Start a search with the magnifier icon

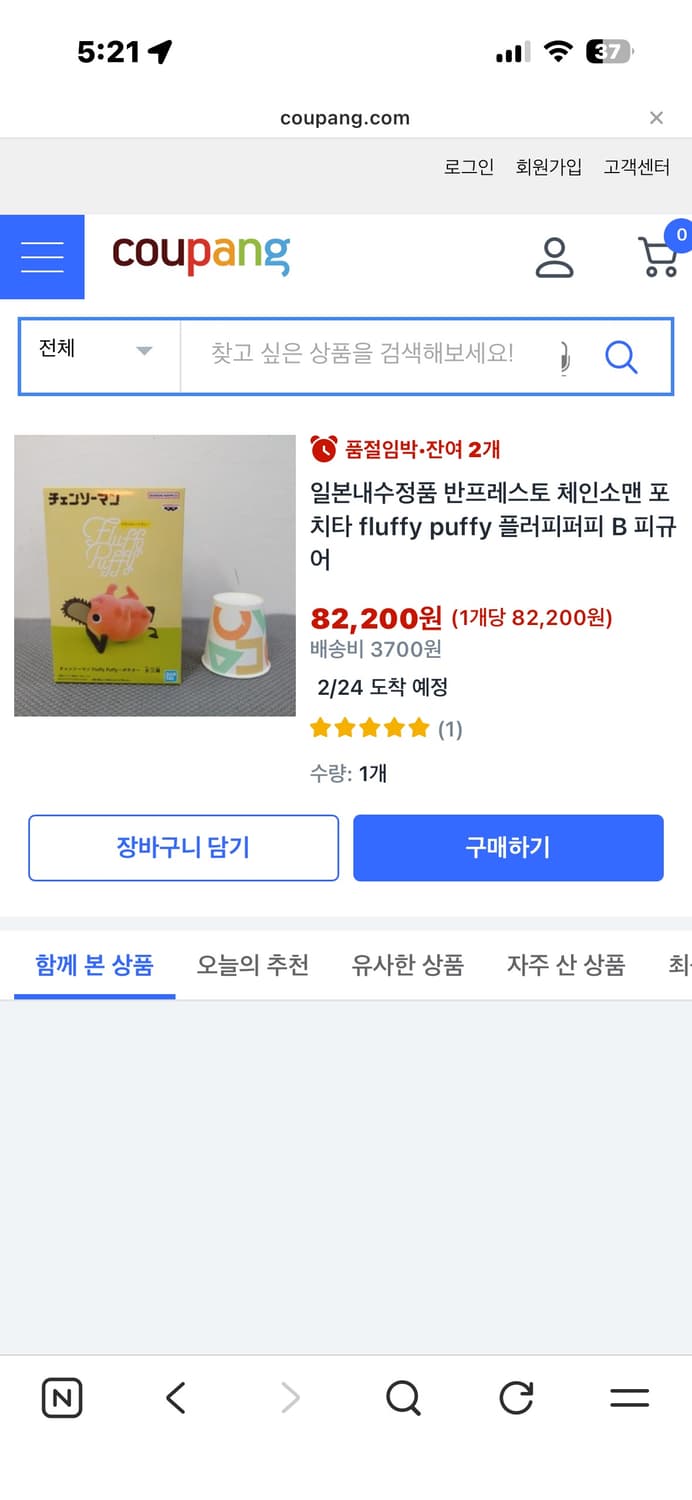(621, 357)
